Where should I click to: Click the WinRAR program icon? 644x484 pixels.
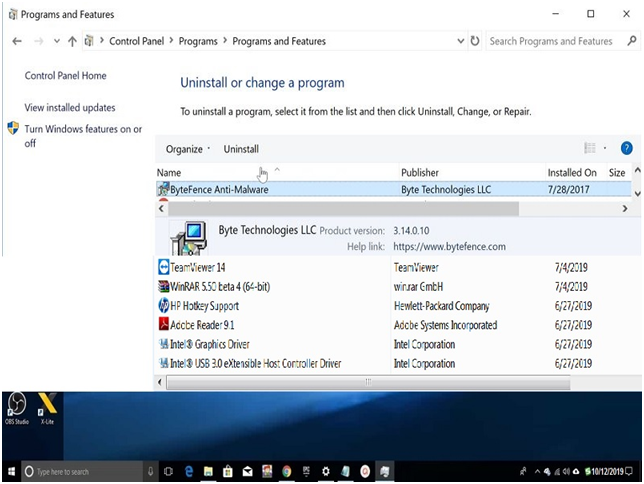[163, 286]
